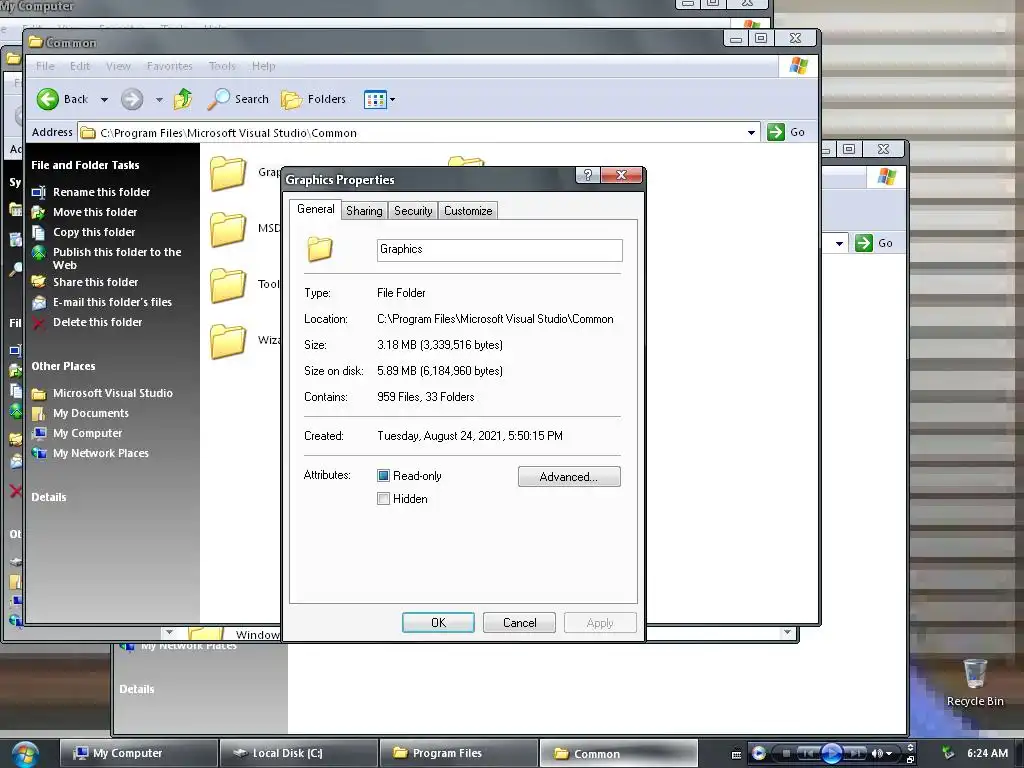The width and height of the screenshot is (1024, 768).
Task: Click Go button in rear right window
Action: click(x=874, y=243)
